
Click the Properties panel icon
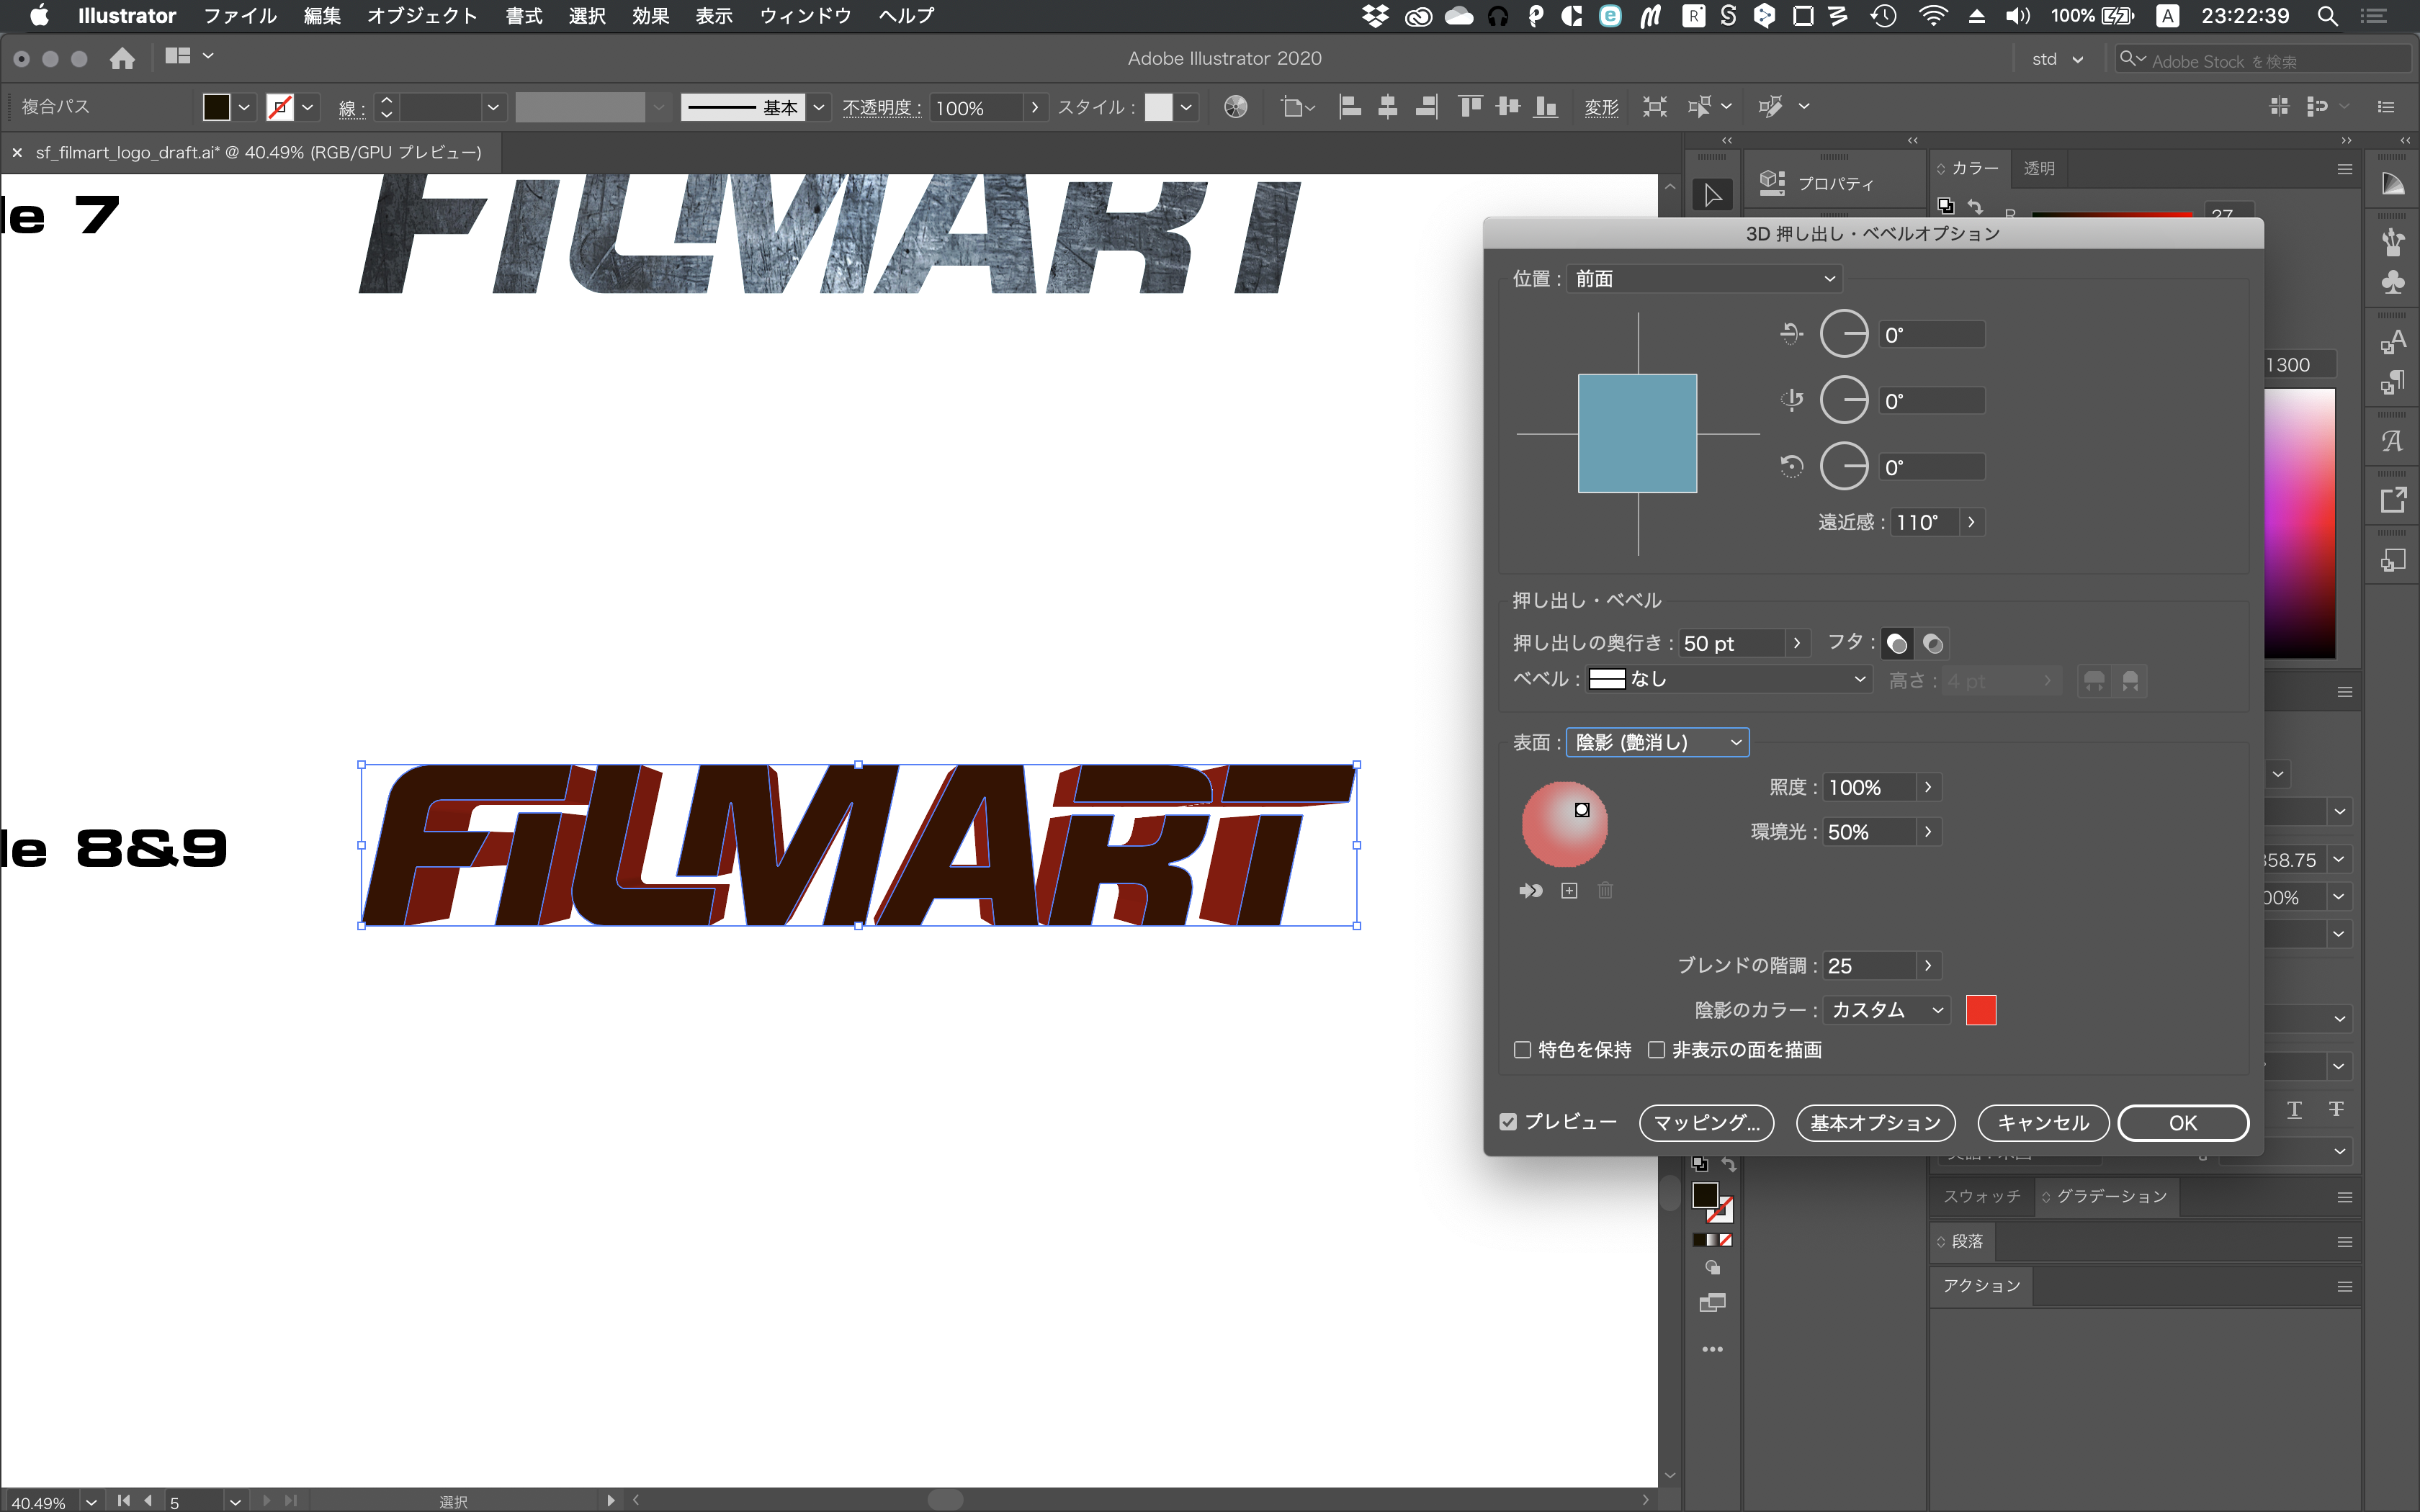[1772, 183]
